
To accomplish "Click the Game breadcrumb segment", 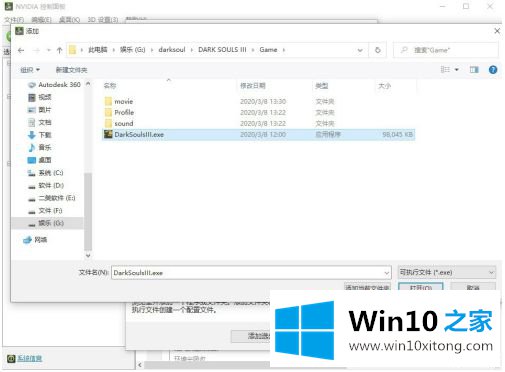I will (268, 50).
